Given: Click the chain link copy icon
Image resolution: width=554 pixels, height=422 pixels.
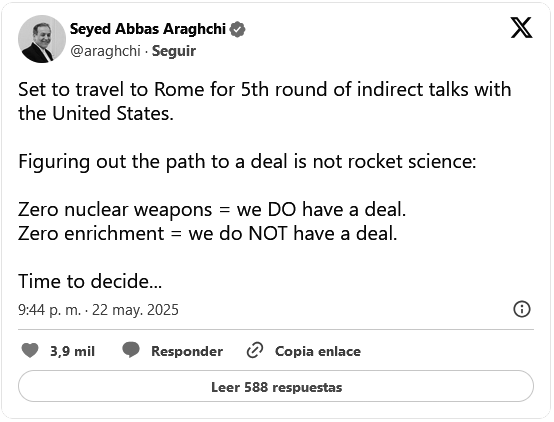Looking at the screenshot, I should (255, 351).
